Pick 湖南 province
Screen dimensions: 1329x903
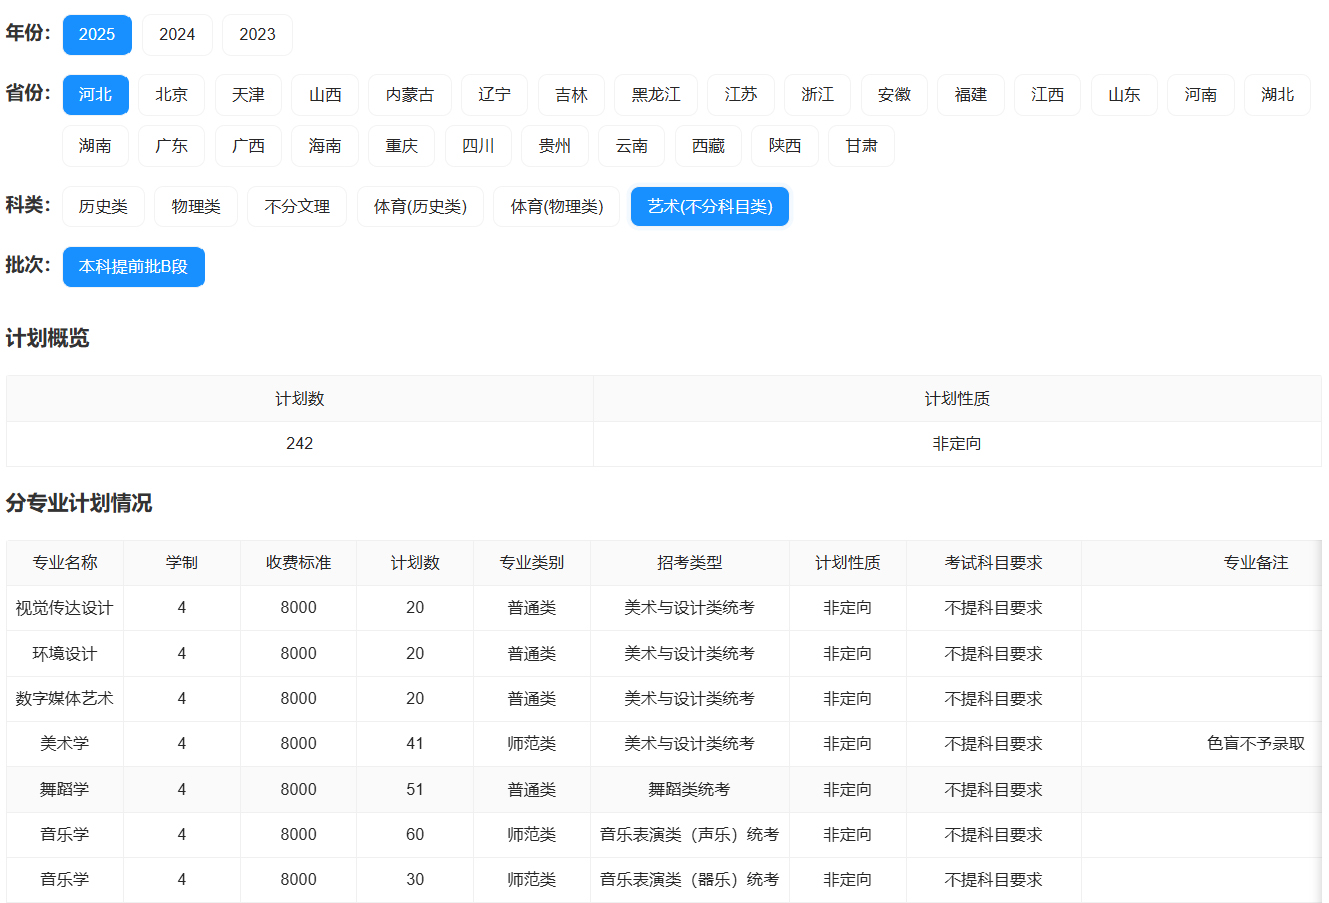click(96, 146)
